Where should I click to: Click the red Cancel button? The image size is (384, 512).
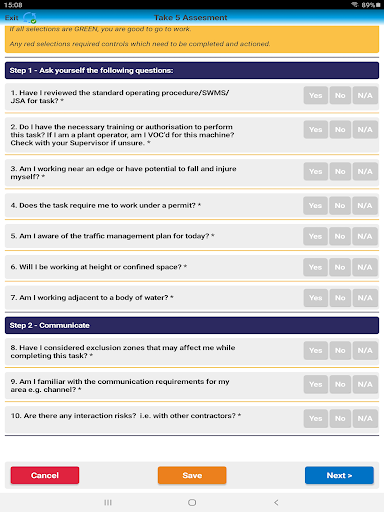[x=45, y=475]
